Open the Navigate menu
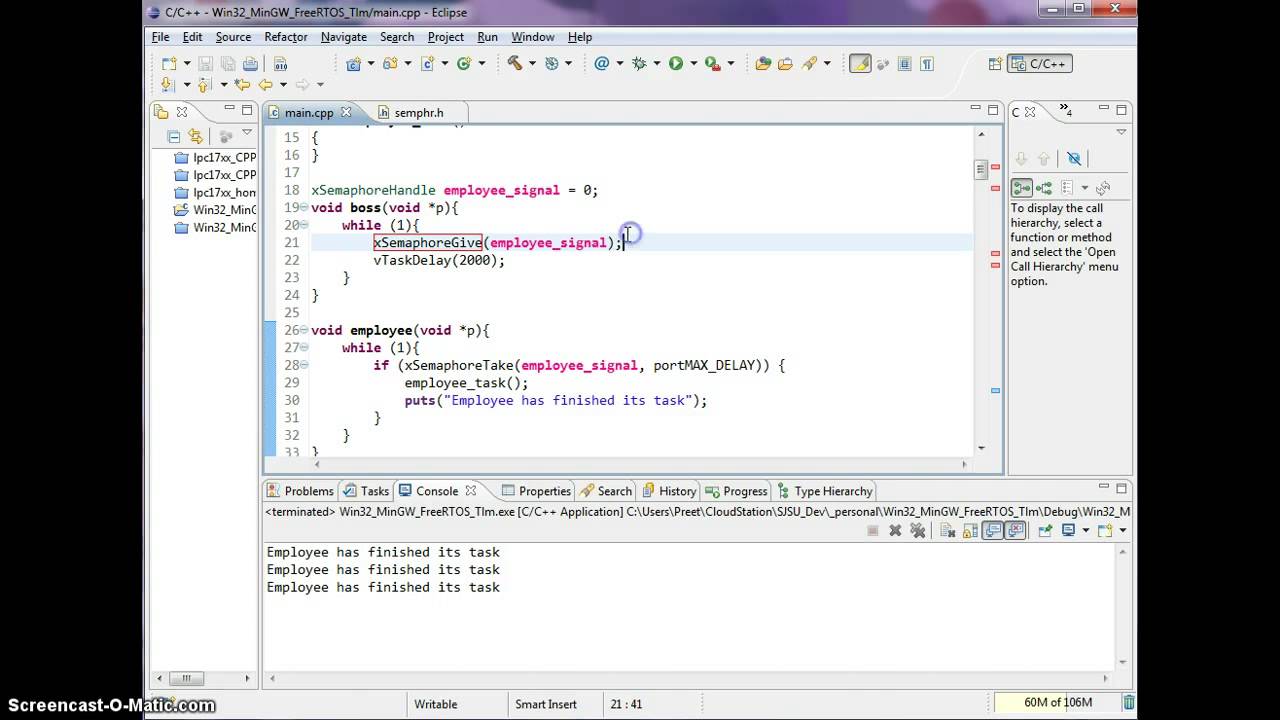This screenshot has height=720, width=1280. [343, 37]
